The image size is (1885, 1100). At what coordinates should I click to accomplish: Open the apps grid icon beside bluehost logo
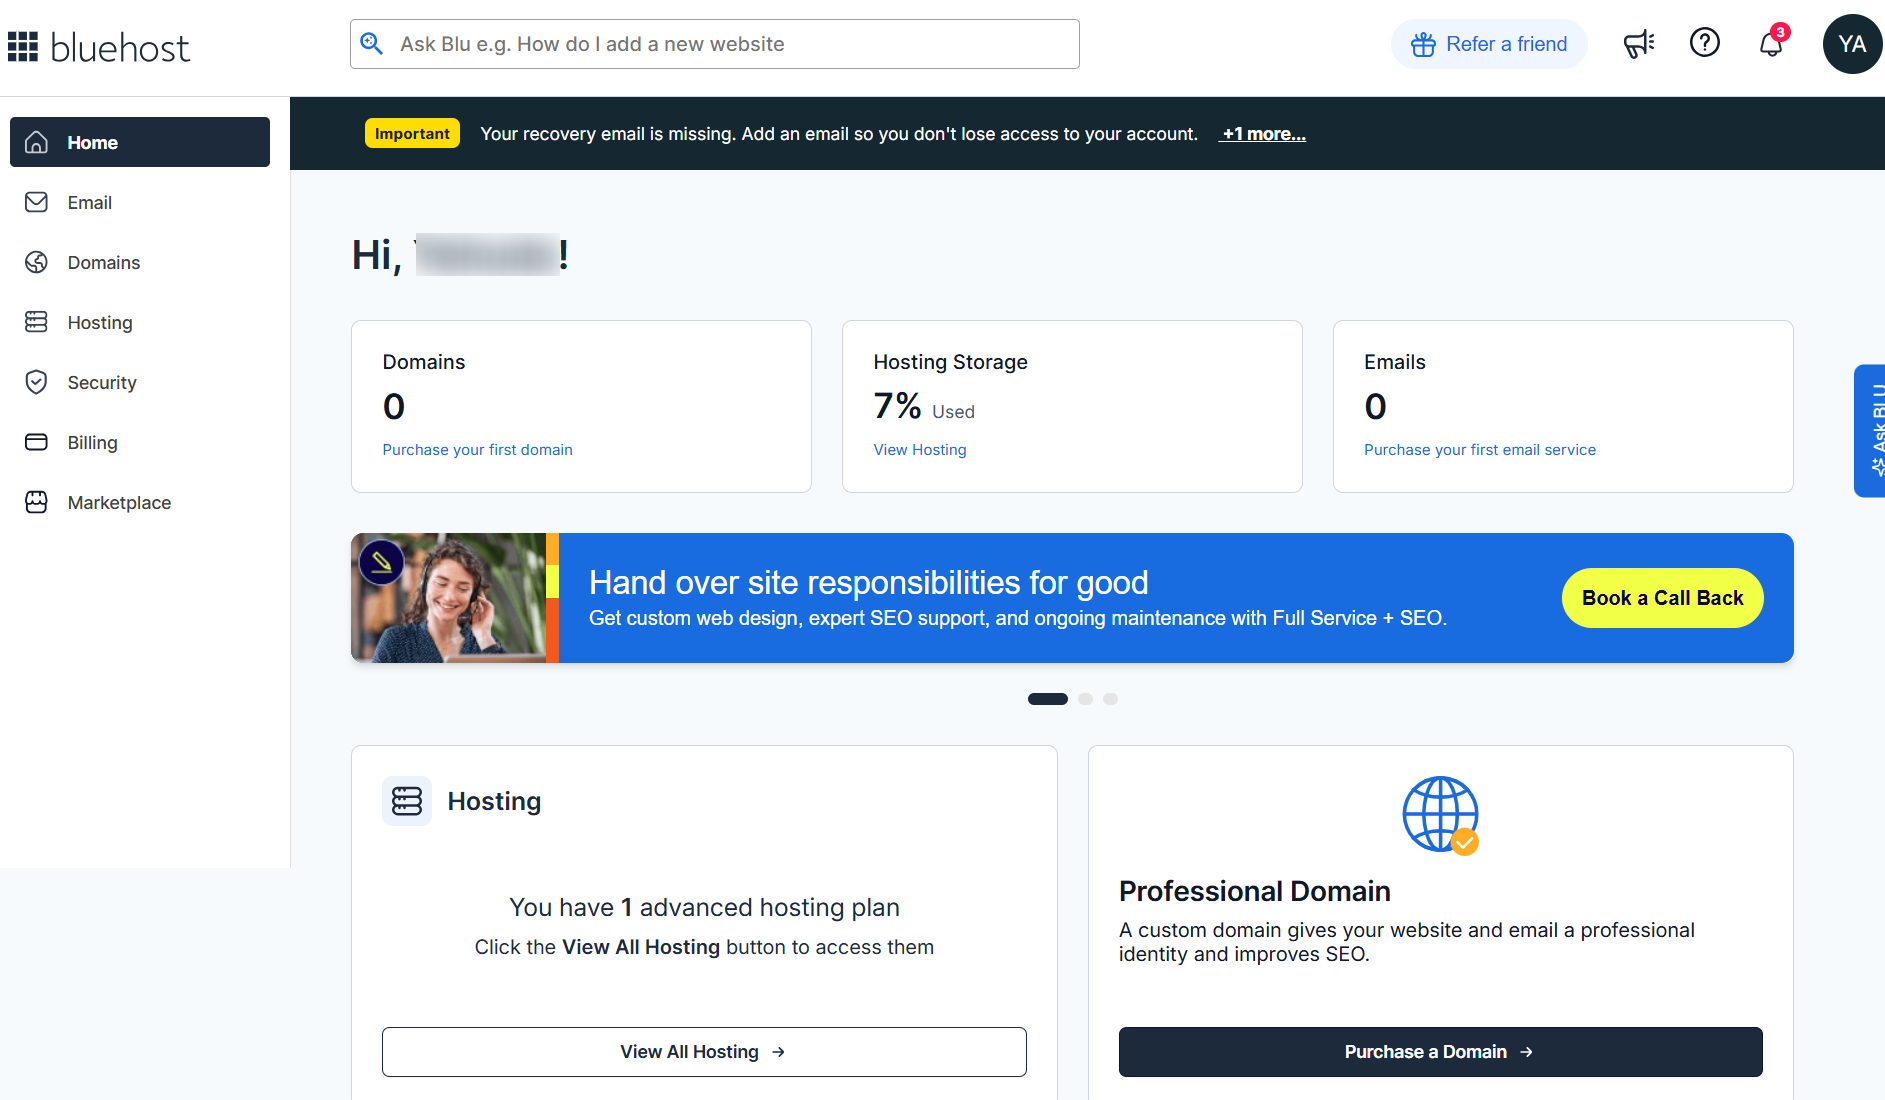(x=22, y=46)
